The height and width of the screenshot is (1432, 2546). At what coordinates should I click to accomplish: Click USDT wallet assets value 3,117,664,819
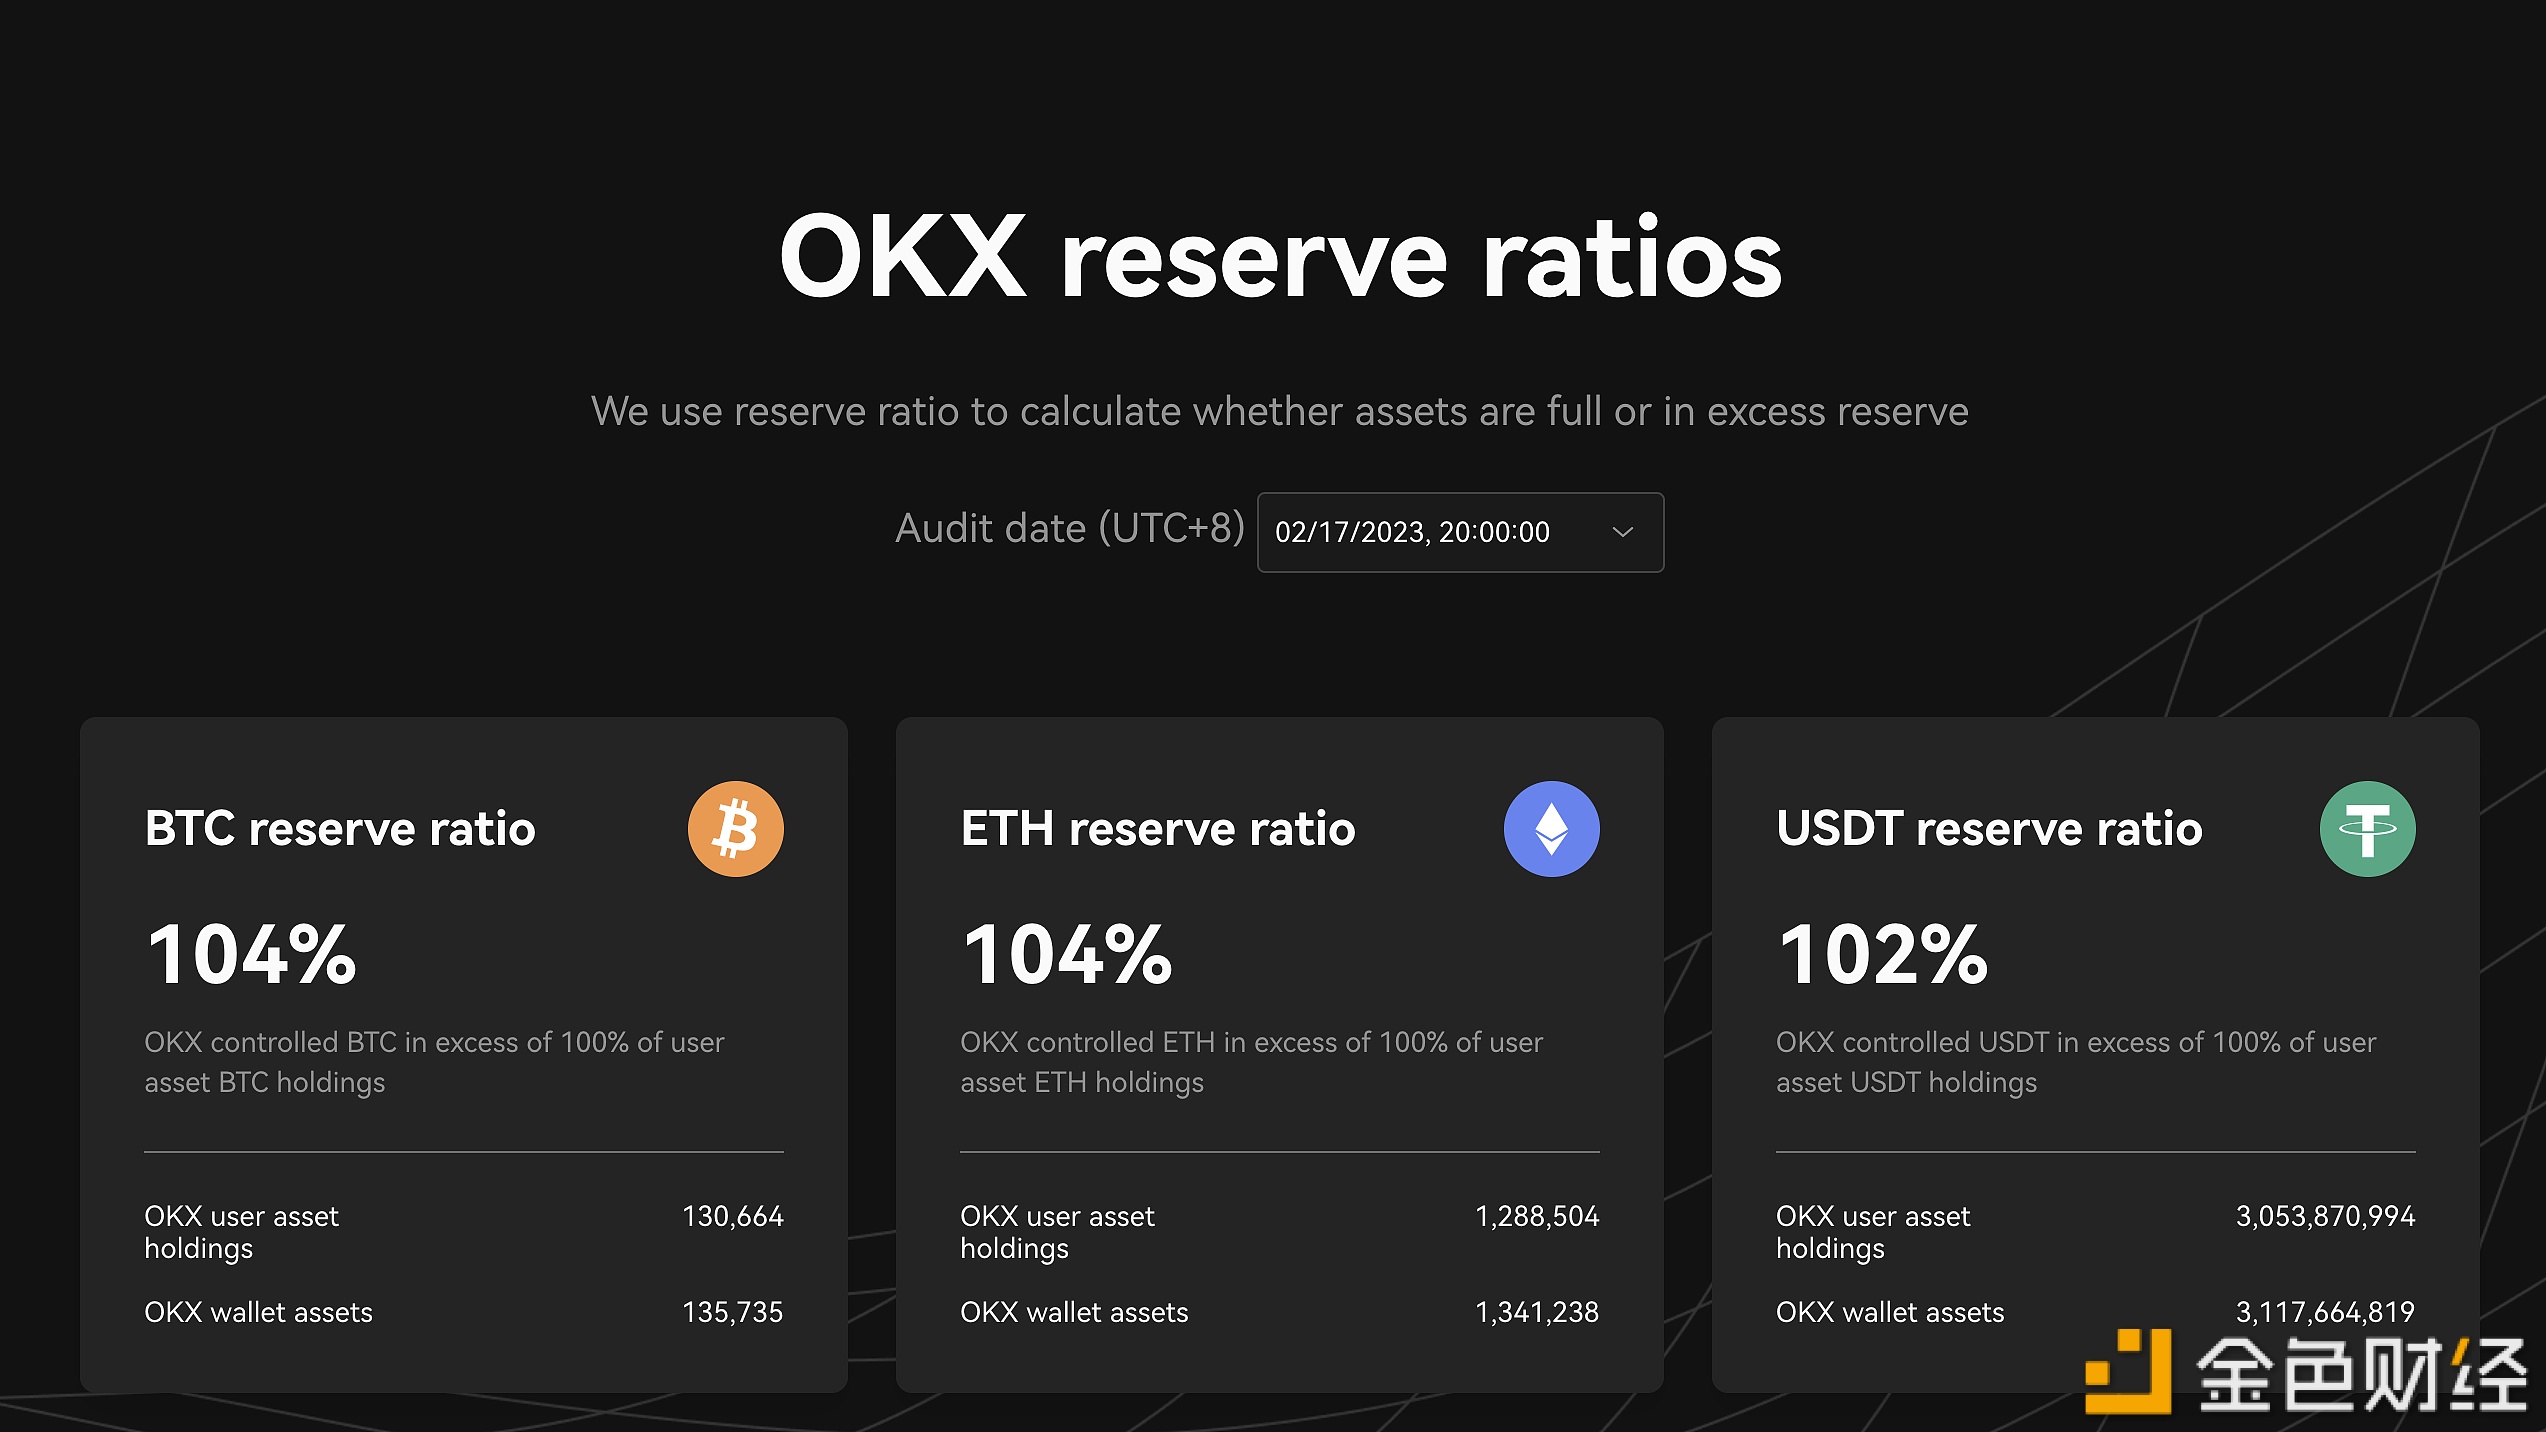[x=2325, y=1312]
